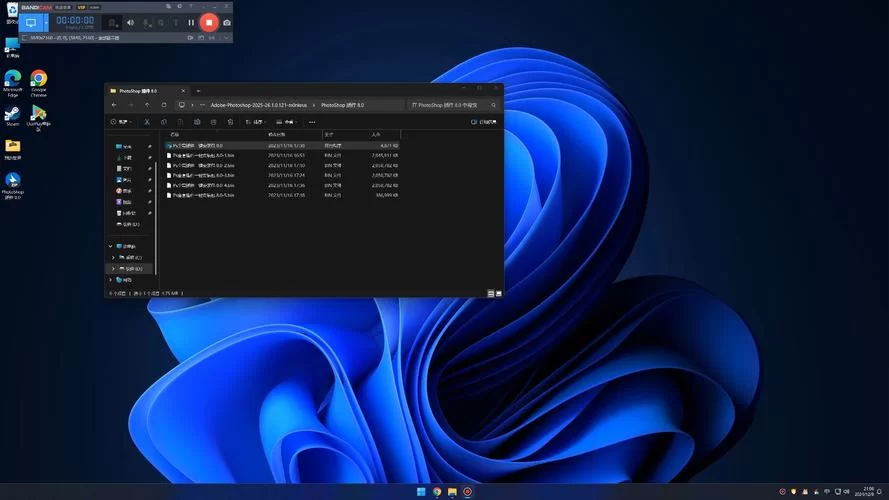
Task: Click the Rename icon in Explorer toolbar
Action: (197, 122)
